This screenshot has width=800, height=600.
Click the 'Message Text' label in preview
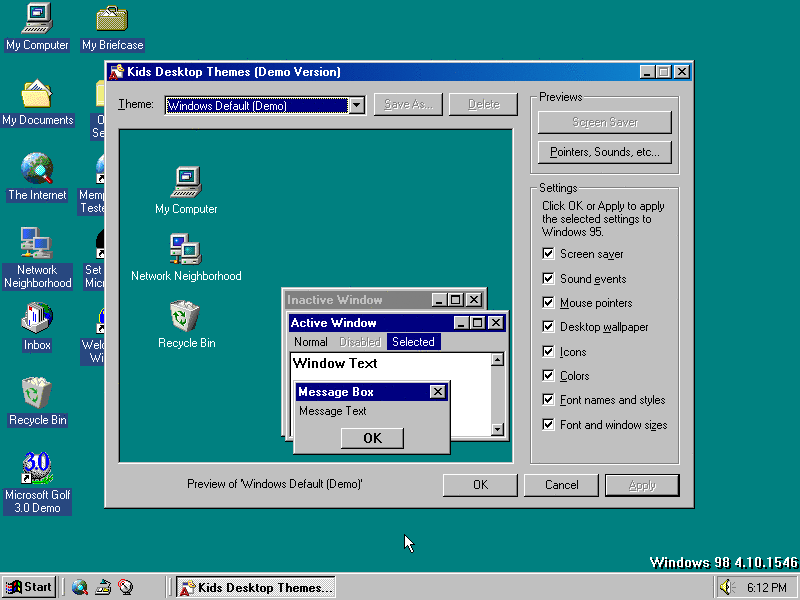coord(333,411)
